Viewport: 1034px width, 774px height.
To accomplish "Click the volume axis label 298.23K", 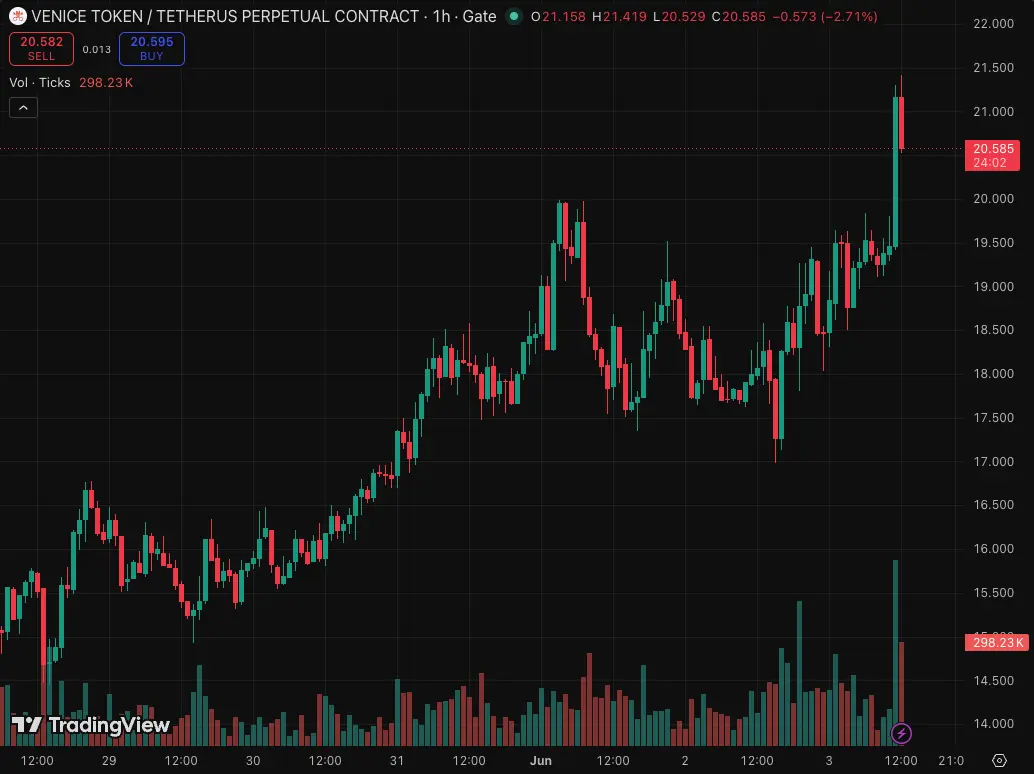I will click(996, 642).
